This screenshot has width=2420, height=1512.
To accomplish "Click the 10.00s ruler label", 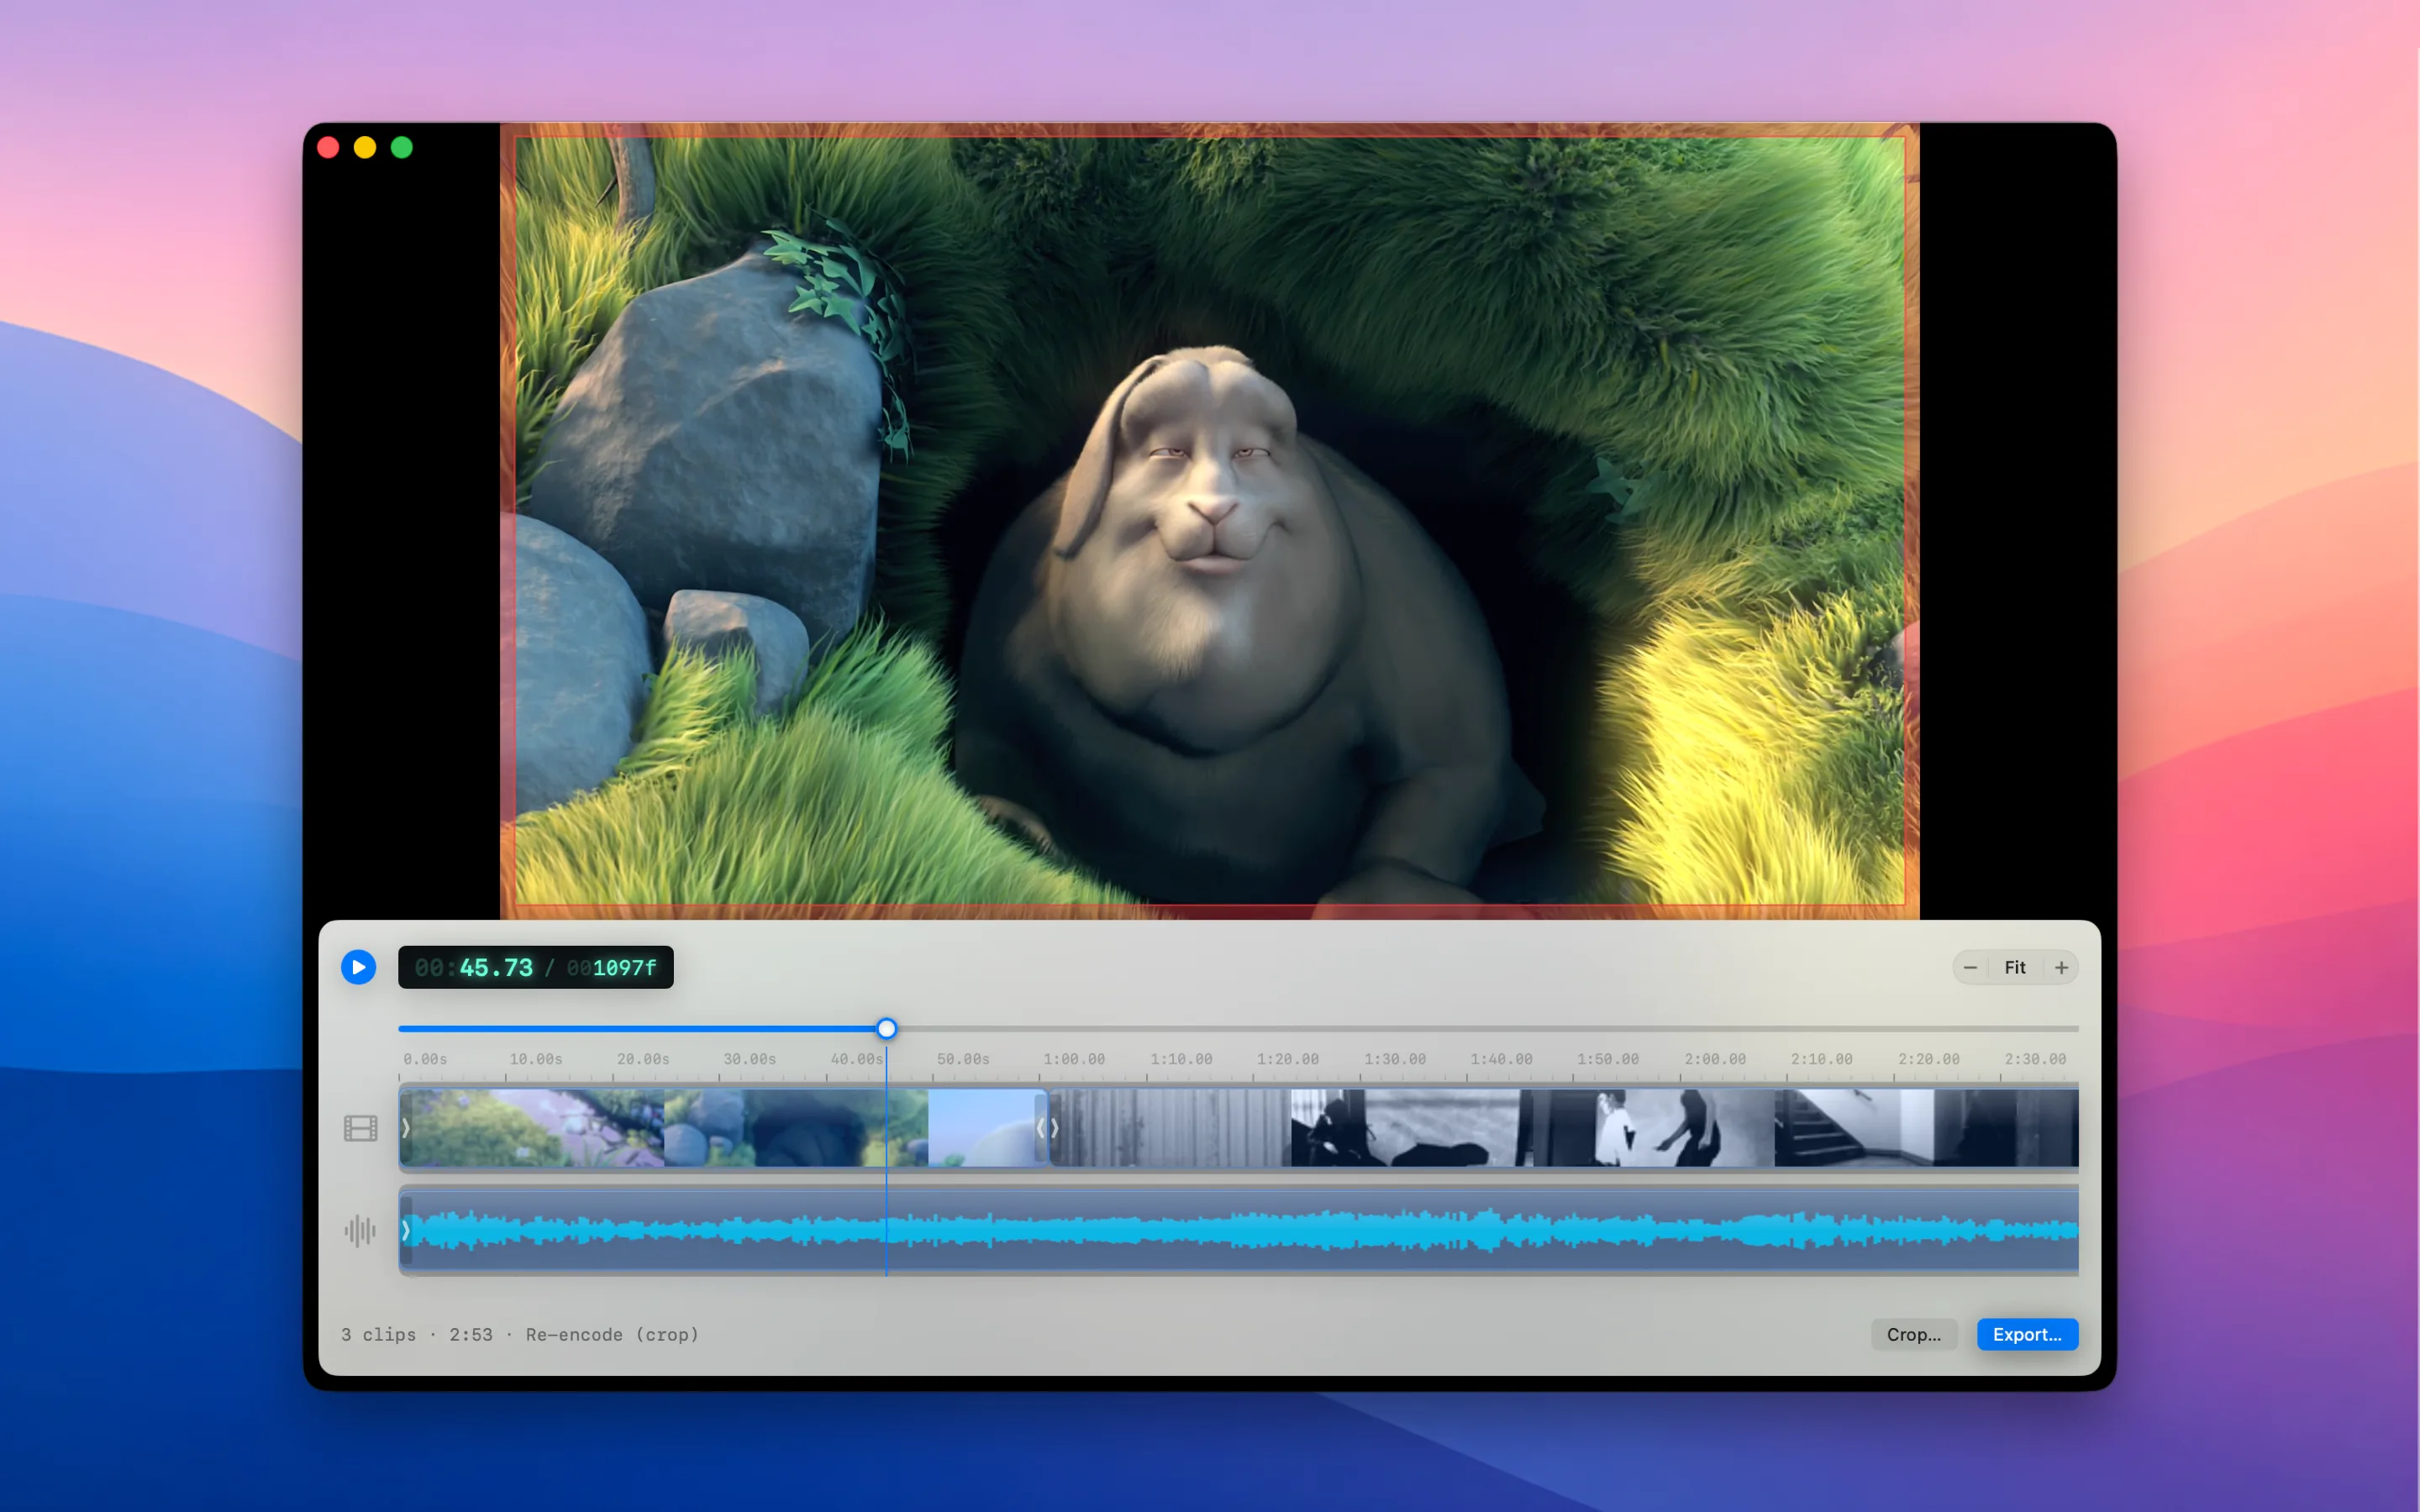I will click(x=536, y=1059).
